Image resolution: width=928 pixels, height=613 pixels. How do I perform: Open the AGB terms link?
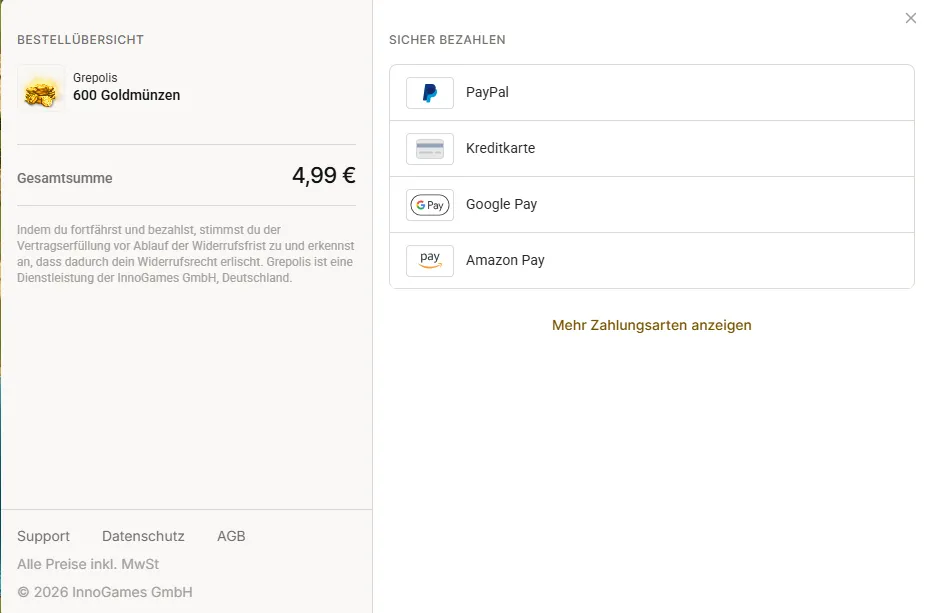[231, 536]
